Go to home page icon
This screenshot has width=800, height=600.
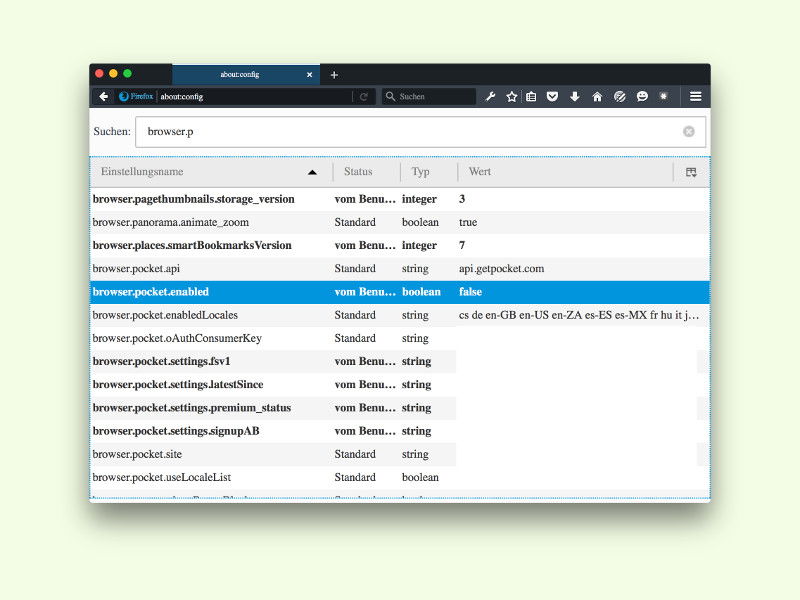tap(597, 96)
